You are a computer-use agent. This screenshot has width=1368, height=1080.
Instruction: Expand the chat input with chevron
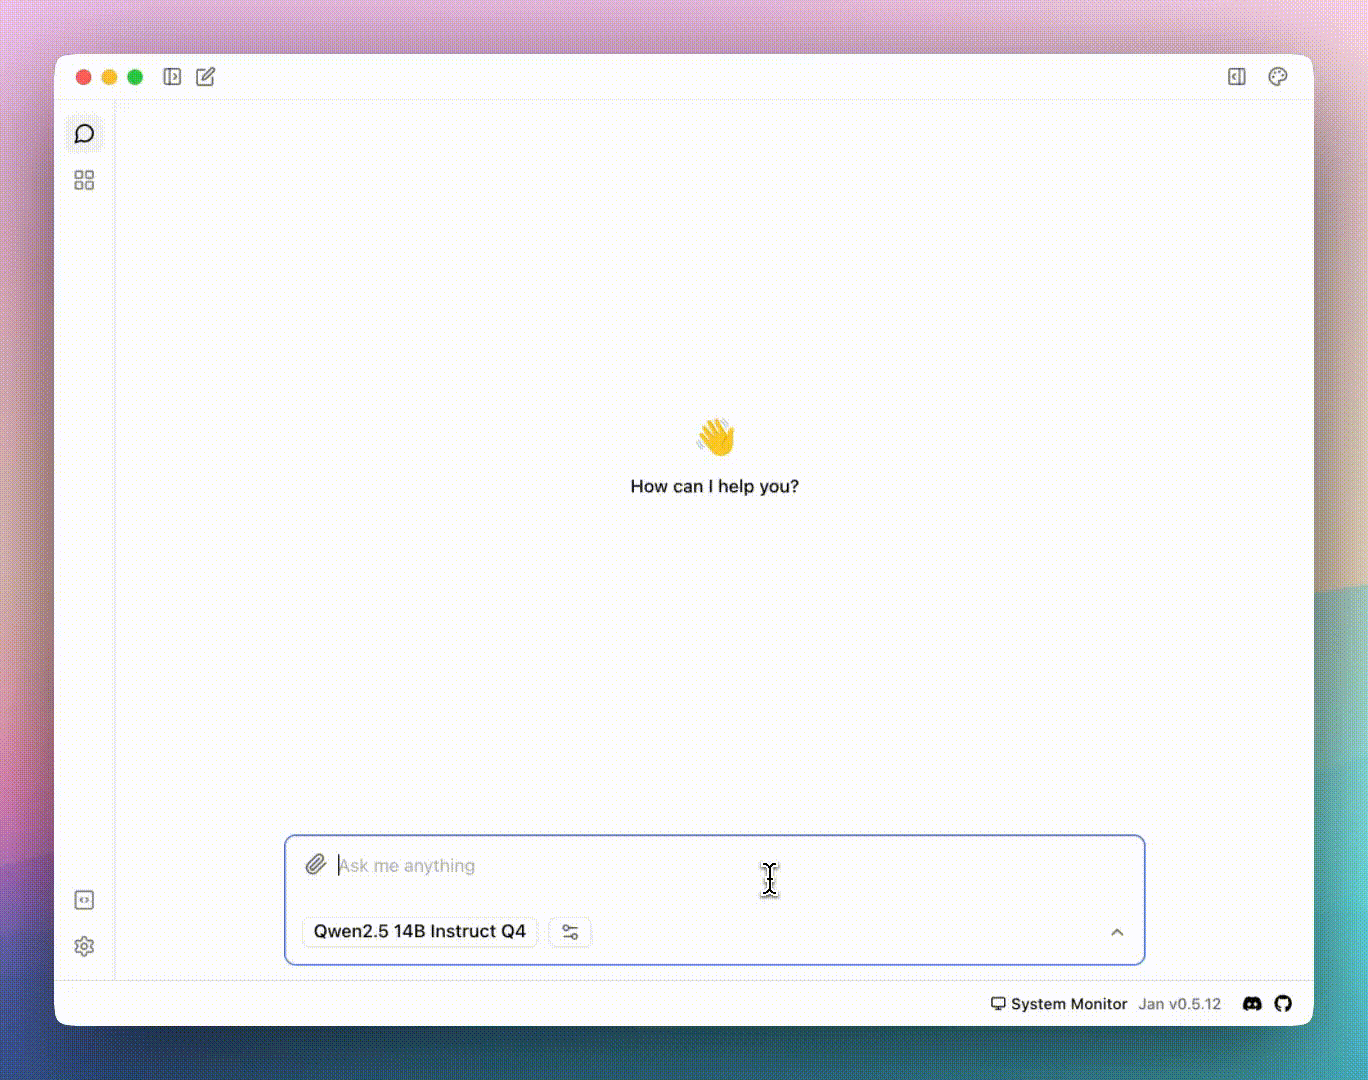coord(1117,932)
